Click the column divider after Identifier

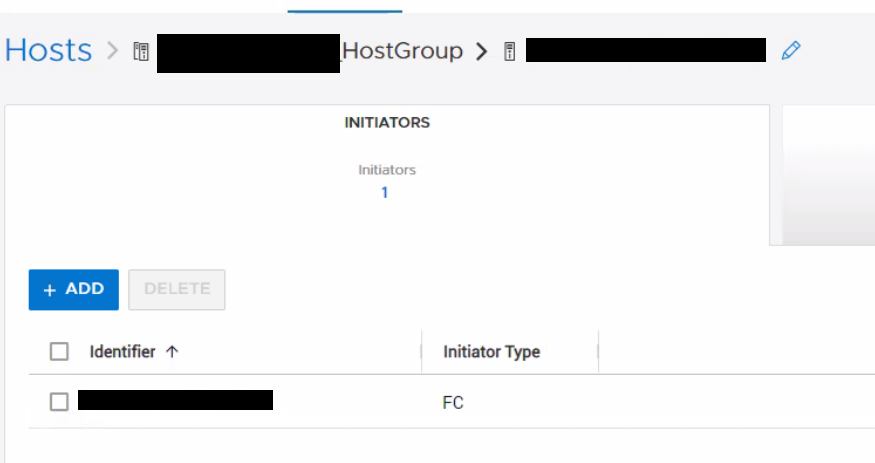tap(421, 351)
